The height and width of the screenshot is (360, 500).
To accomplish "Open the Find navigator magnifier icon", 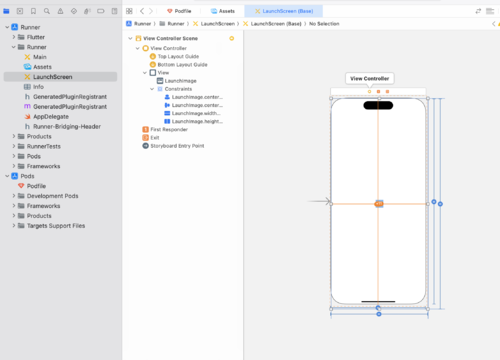I will pos(47,11).
